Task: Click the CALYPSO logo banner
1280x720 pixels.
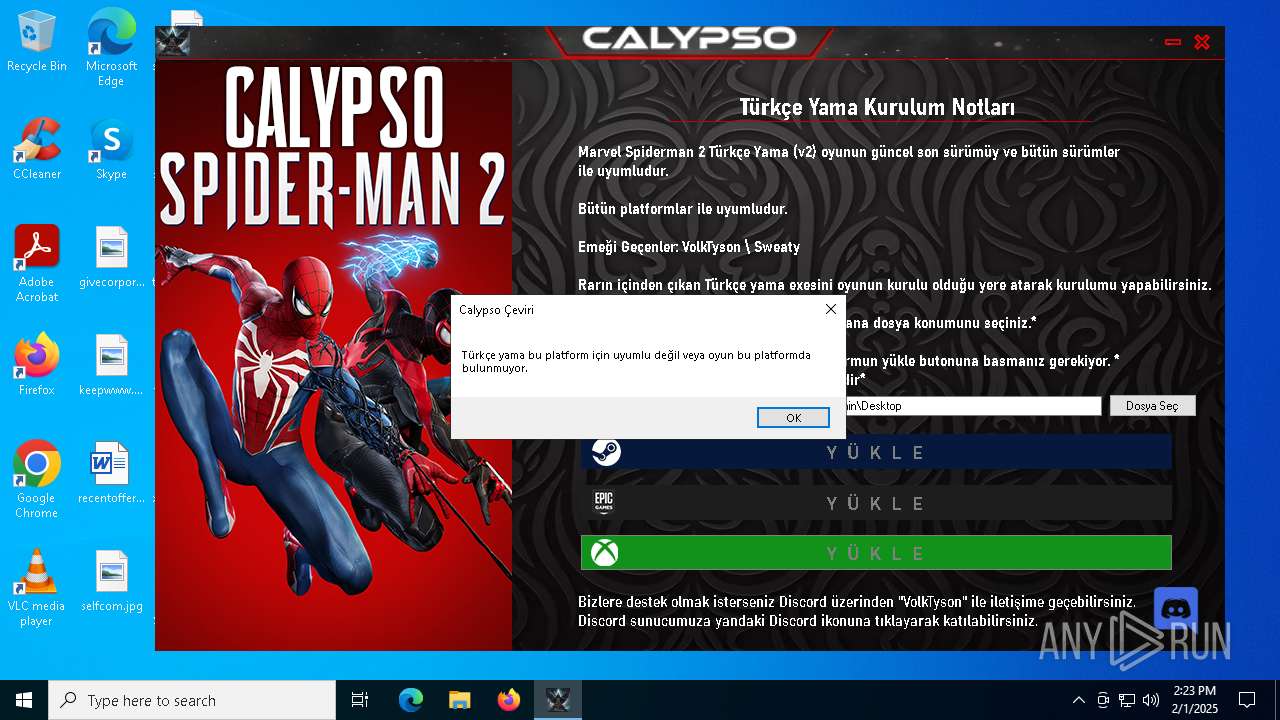Action: [x=689, y=39]
